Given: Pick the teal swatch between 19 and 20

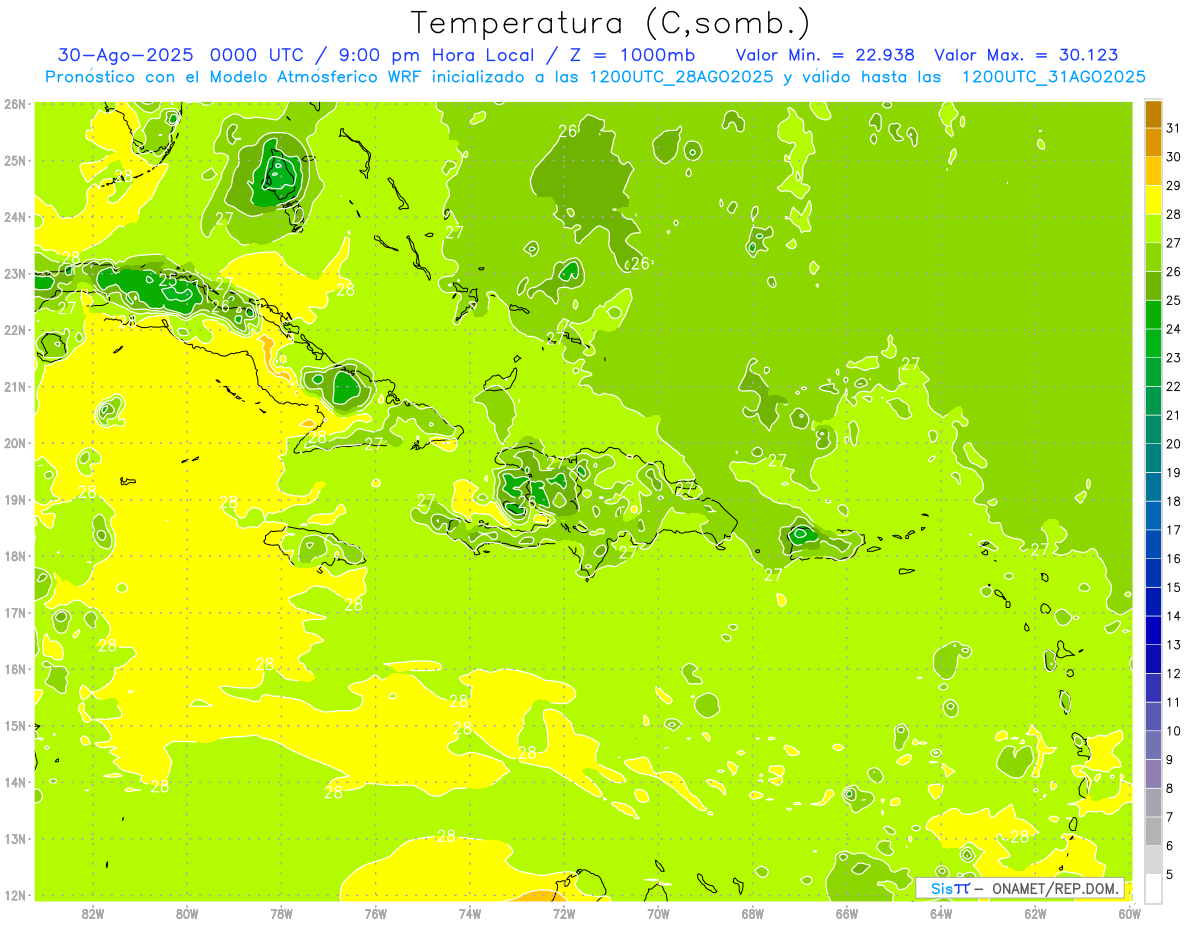Looking at the screenshot, I should click(1153, 459).
